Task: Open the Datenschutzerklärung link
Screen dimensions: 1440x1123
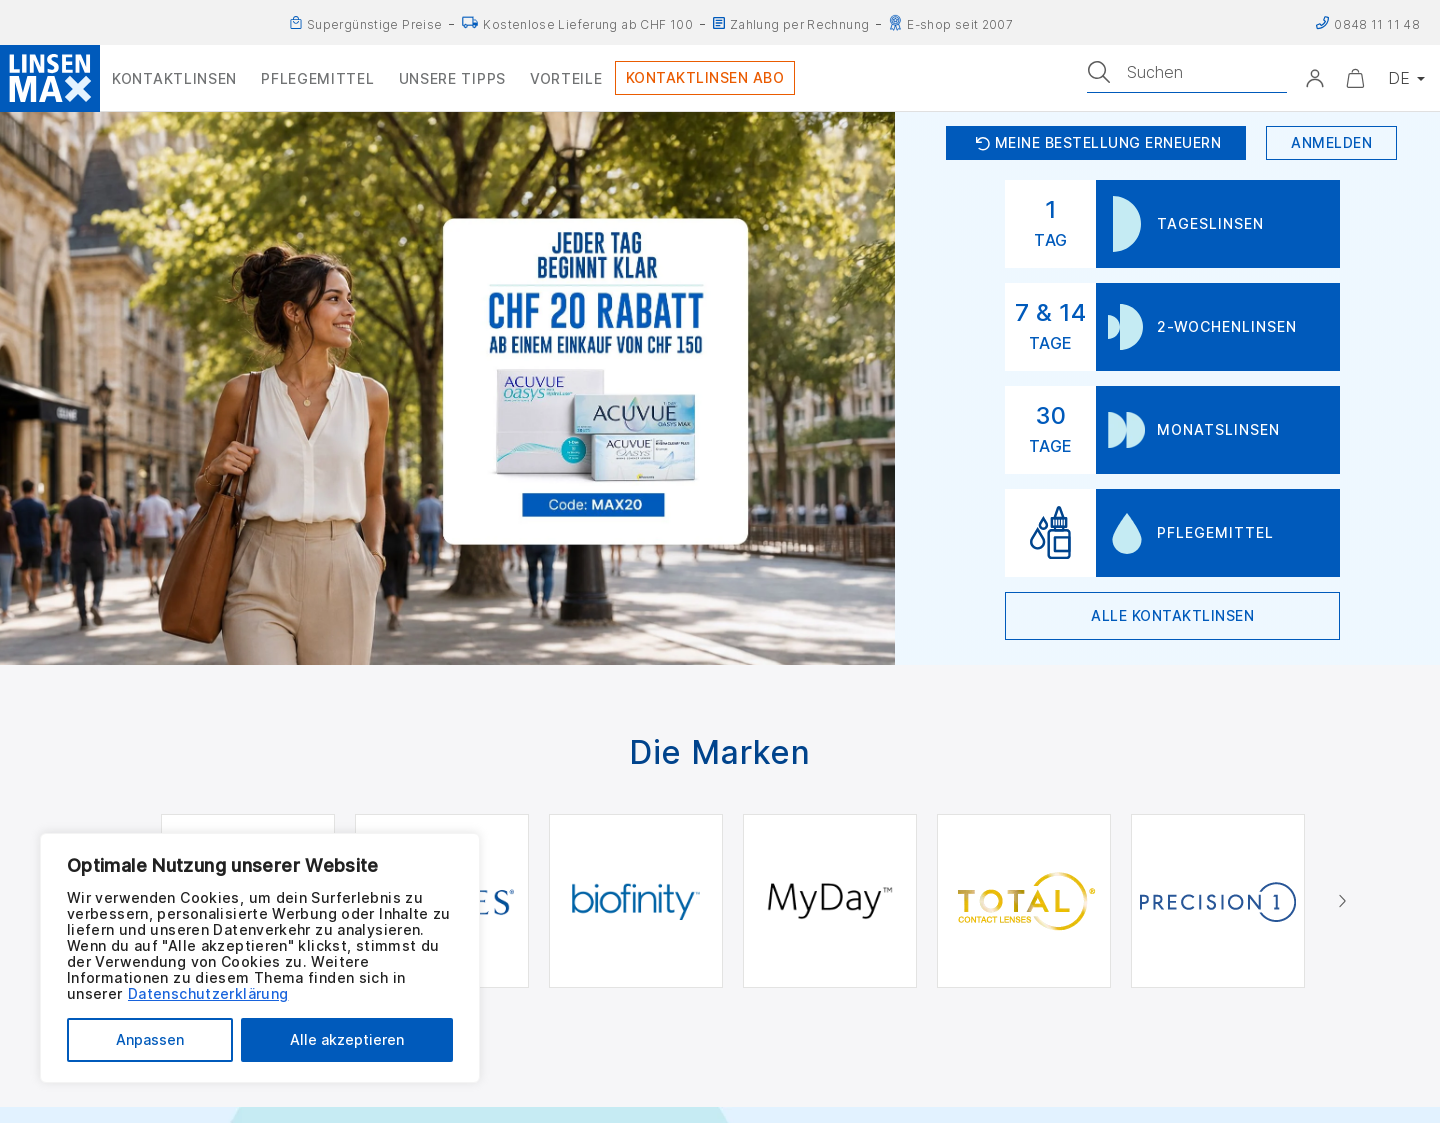Action: click(x=208, y=994)
